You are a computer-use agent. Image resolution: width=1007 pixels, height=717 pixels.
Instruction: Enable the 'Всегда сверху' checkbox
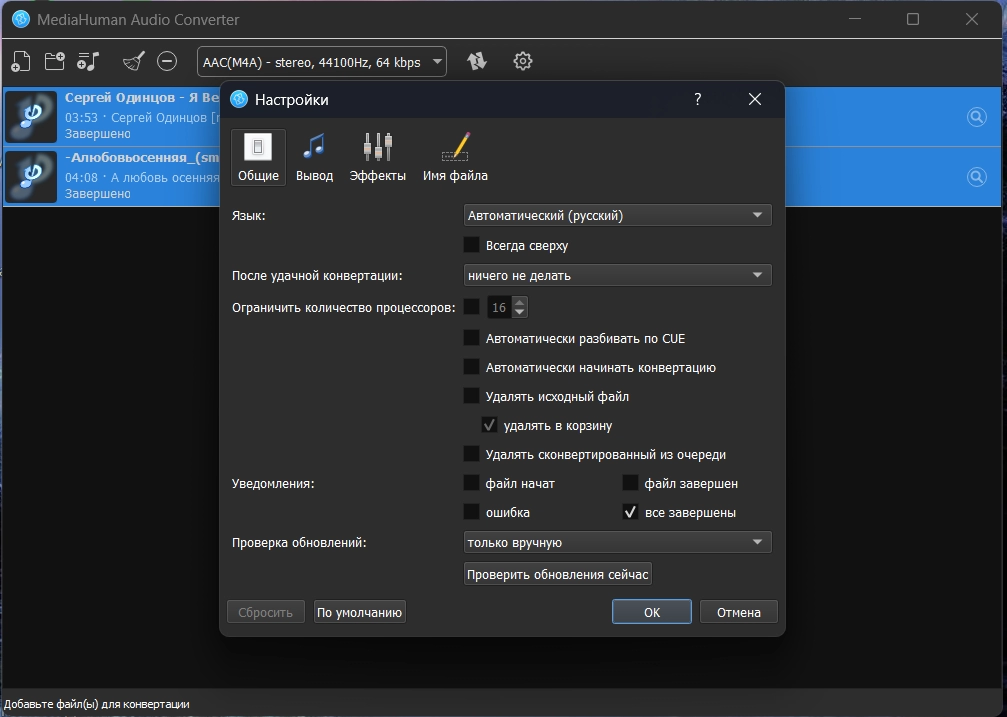coord(472,245)
